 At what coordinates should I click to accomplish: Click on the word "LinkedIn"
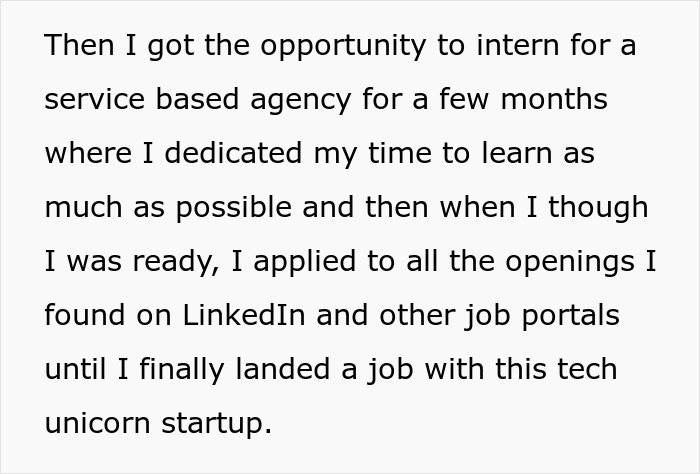[244, 315]
